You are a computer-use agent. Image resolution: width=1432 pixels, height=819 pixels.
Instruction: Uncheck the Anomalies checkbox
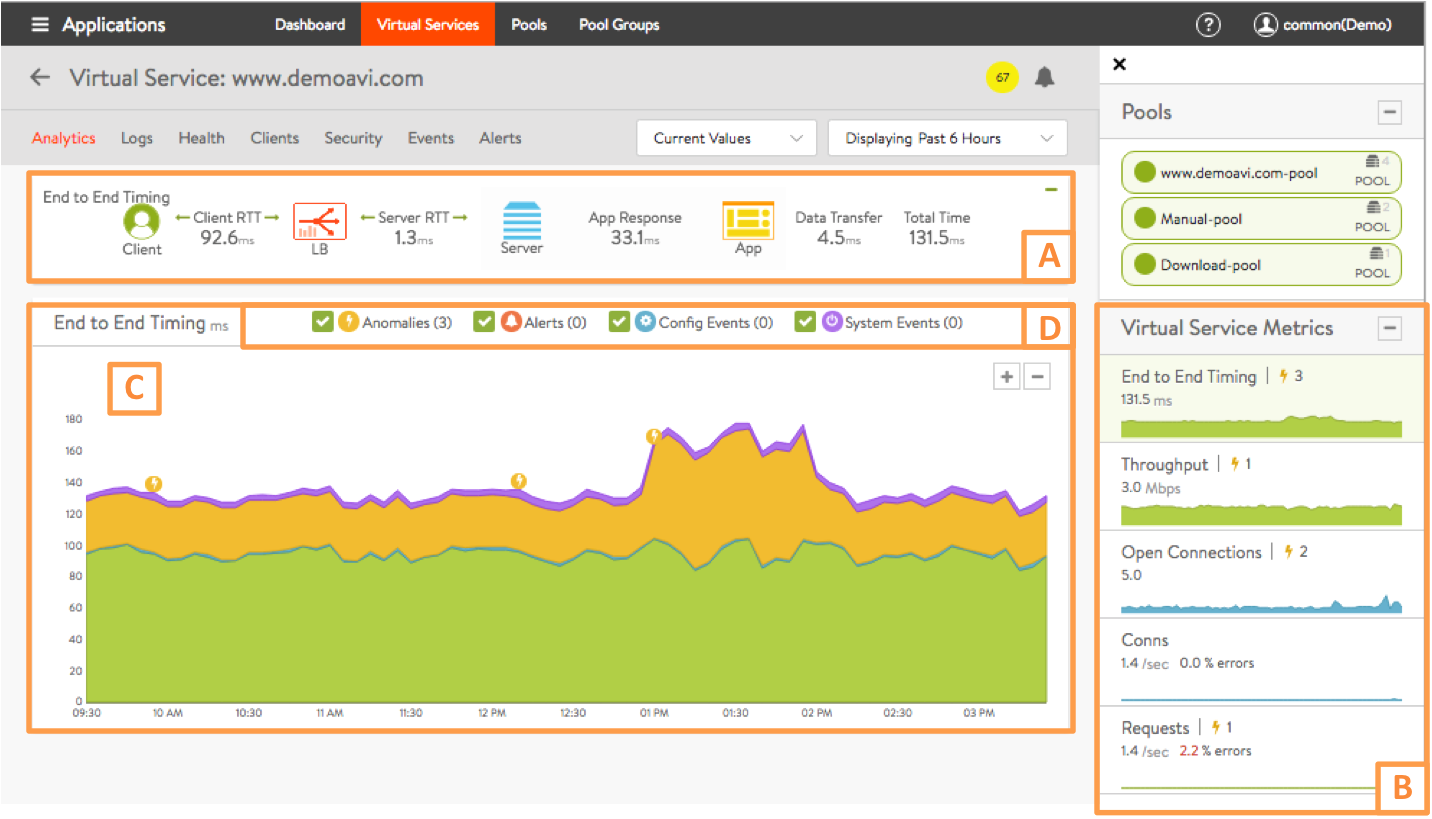click(x=322, y=322)
